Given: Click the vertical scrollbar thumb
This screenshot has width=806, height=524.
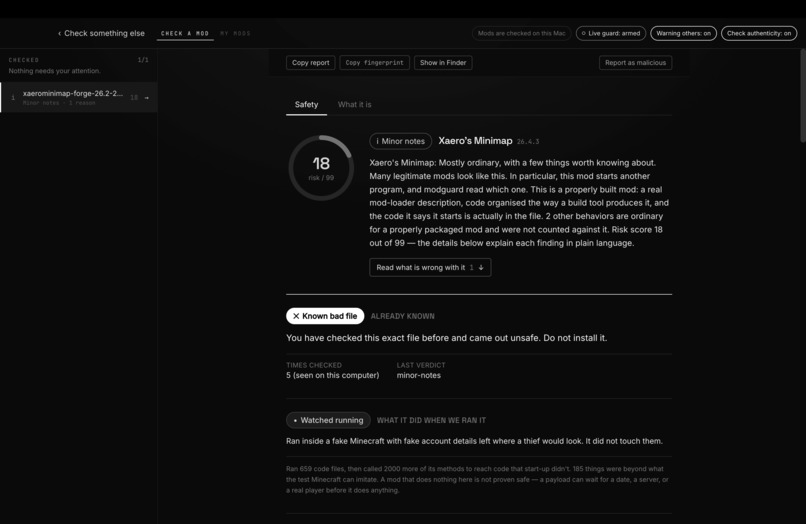Looking at the screenshot, I should (803, 95).
